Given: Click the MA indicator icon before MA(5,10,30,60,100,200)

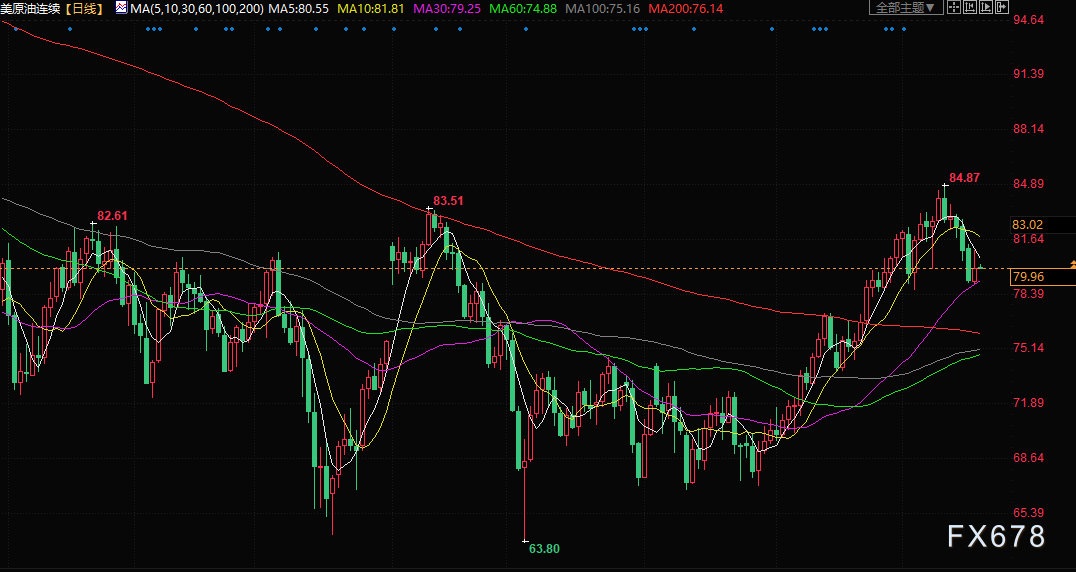Looking at the screenshot, I should [x=121, y=8].
